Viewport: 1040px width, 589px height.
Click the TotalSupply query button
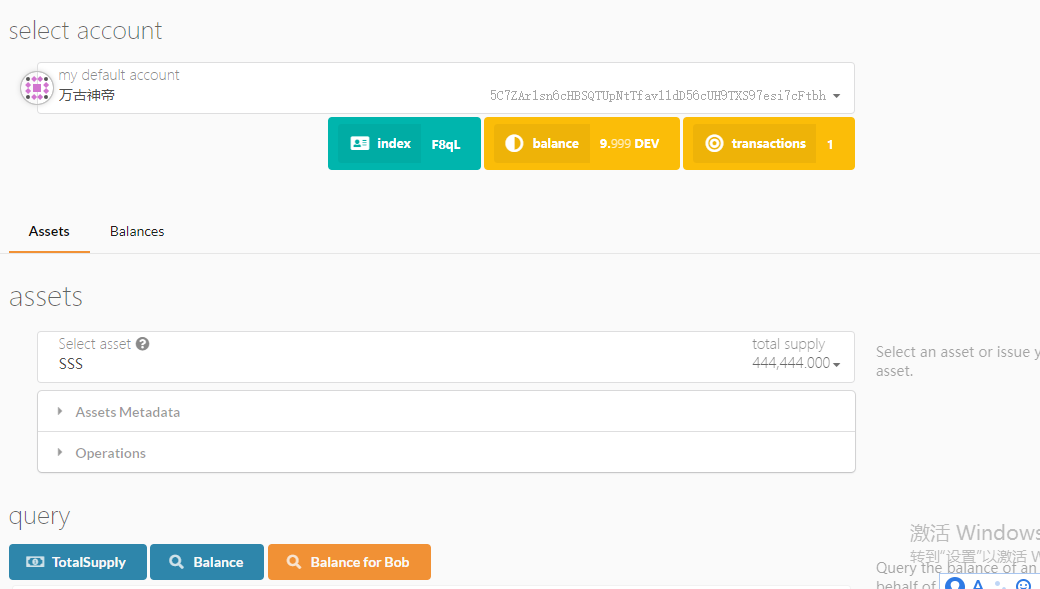point(78,562)
